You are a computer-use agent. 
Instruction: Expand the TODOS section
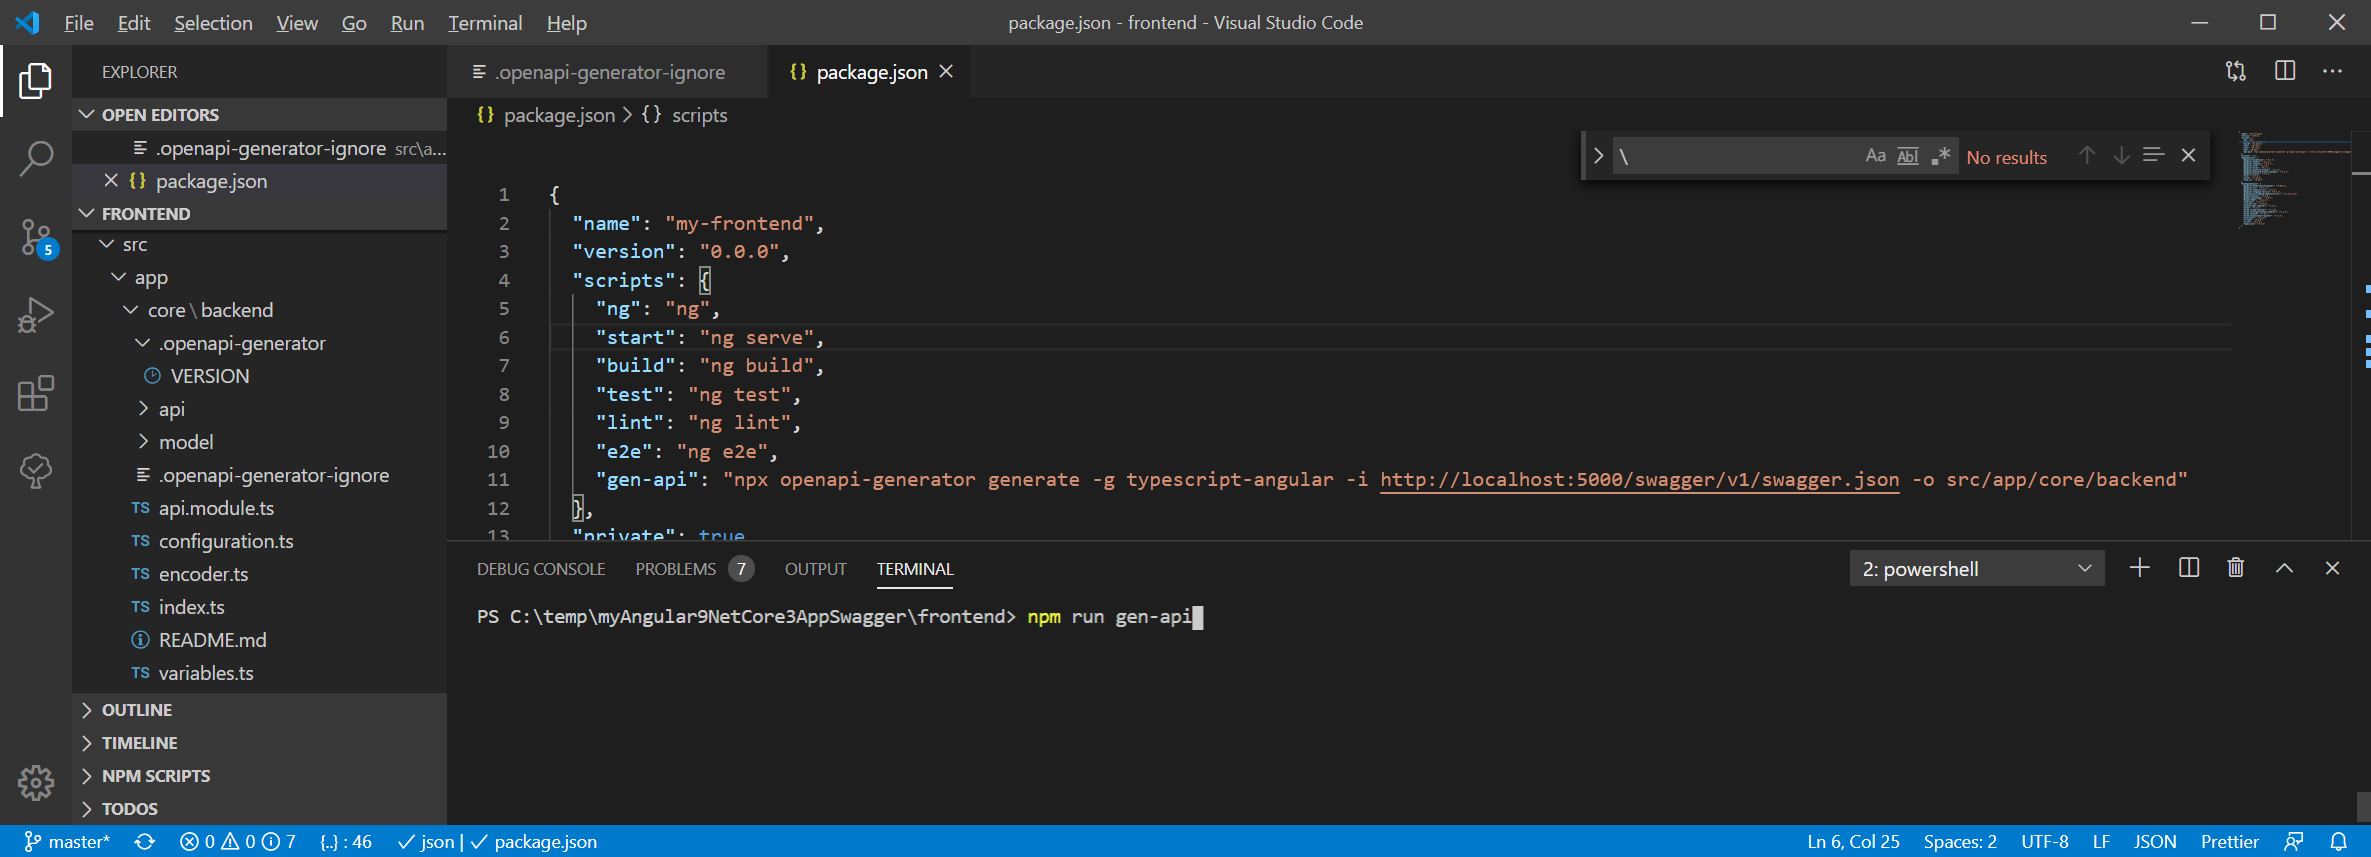coord(260,809)
